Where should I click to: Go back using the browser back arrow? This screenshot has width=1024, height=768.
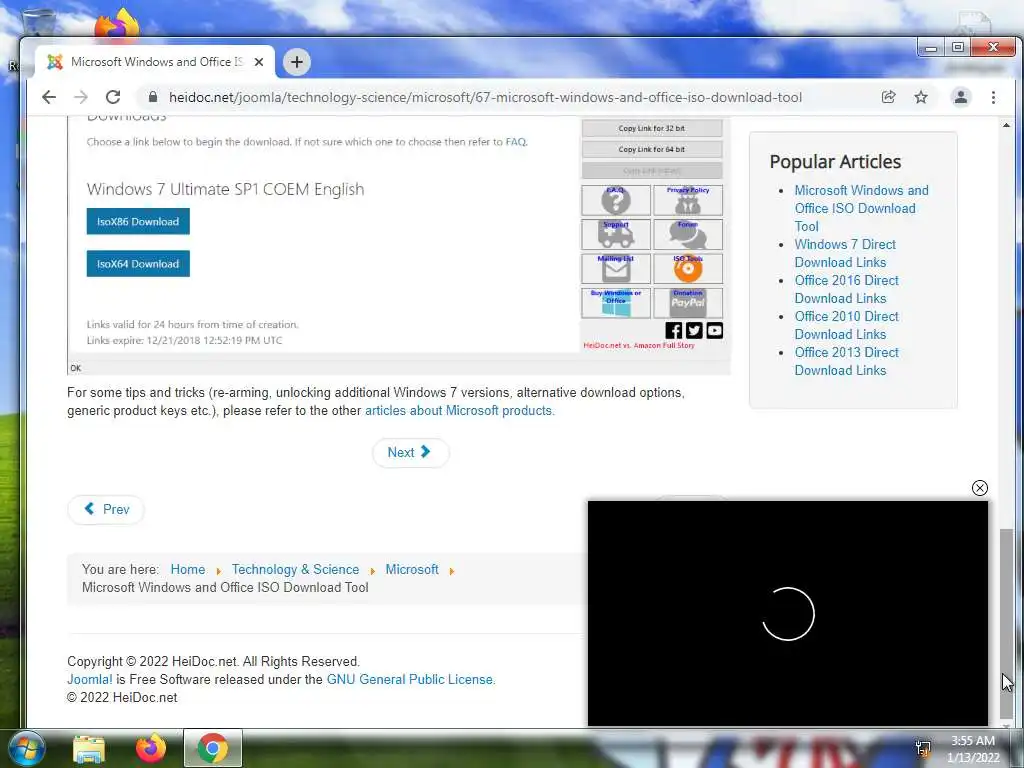coord(49,97)
